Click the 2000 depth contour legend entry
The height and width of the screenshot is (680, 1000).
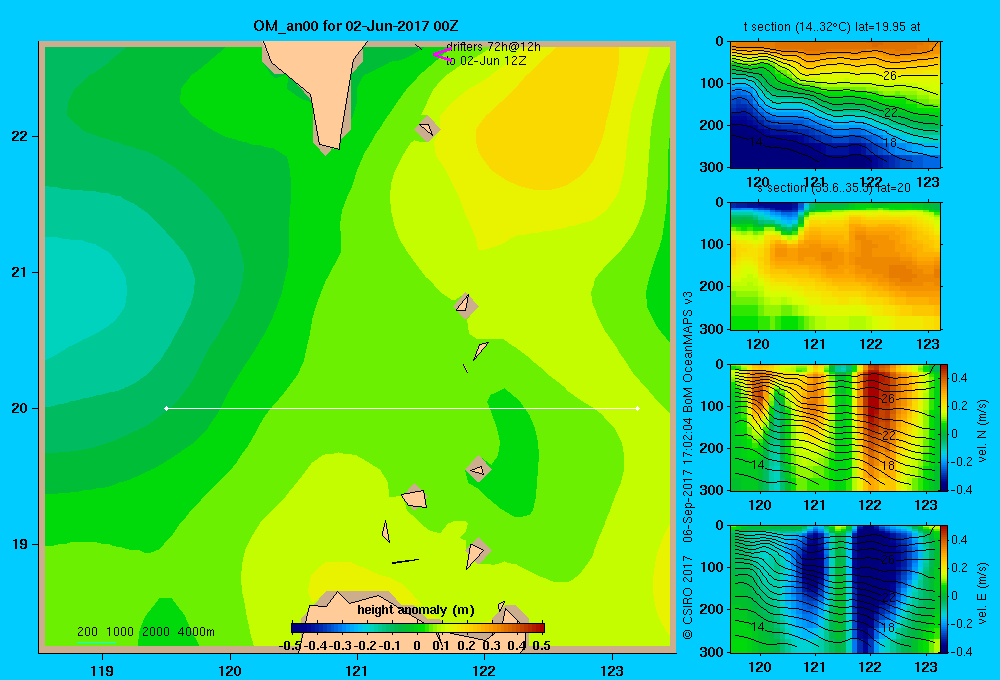tap(156, 632)
